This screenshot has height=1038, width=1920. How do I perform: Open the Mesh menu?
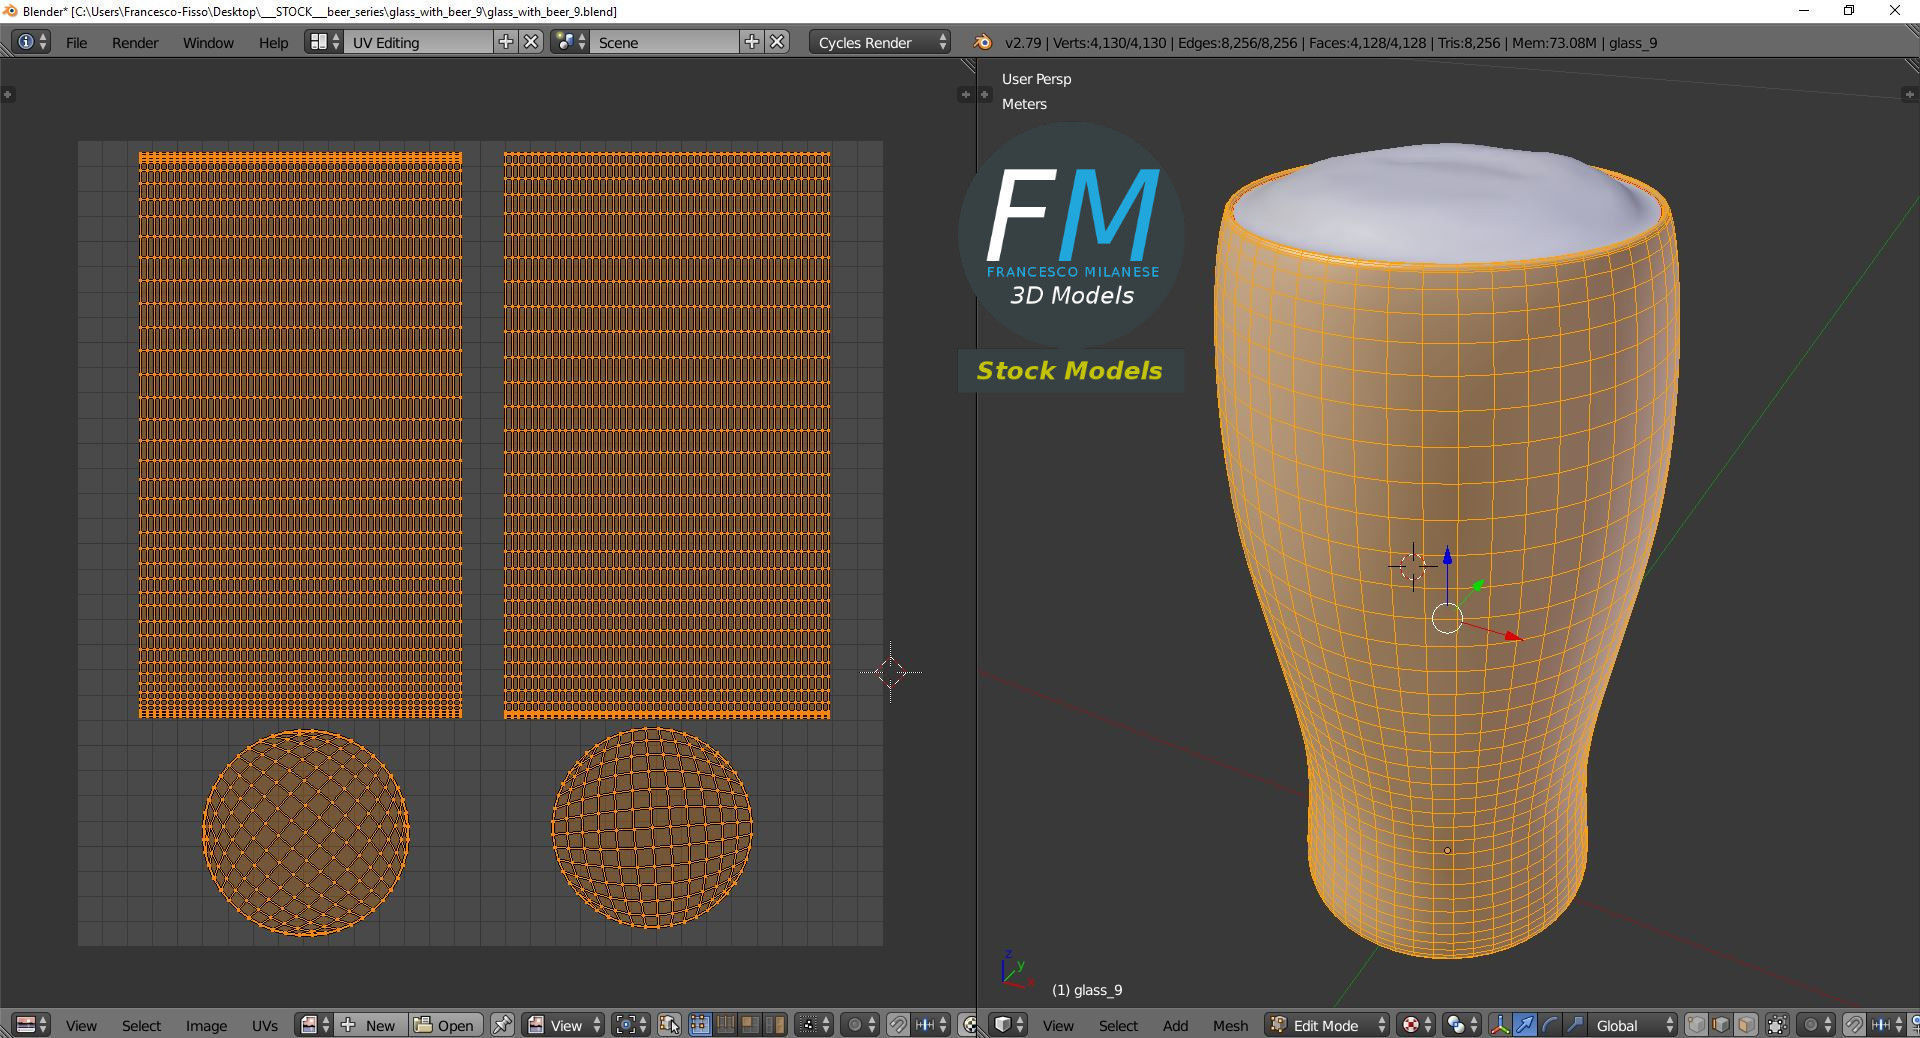(x=1230, y=1026)
